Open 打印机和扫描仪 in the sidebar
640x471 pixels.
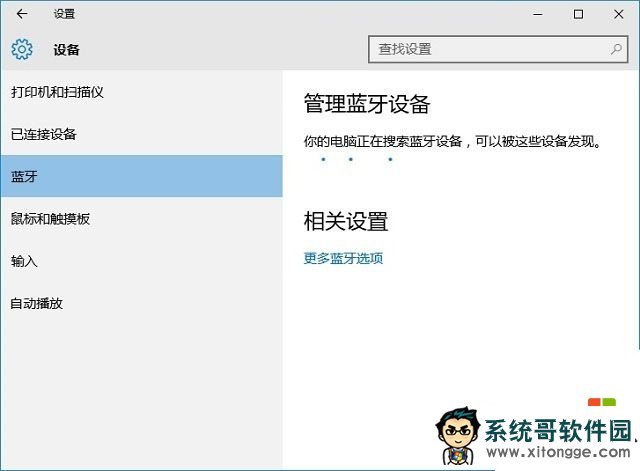click(58, 92)
